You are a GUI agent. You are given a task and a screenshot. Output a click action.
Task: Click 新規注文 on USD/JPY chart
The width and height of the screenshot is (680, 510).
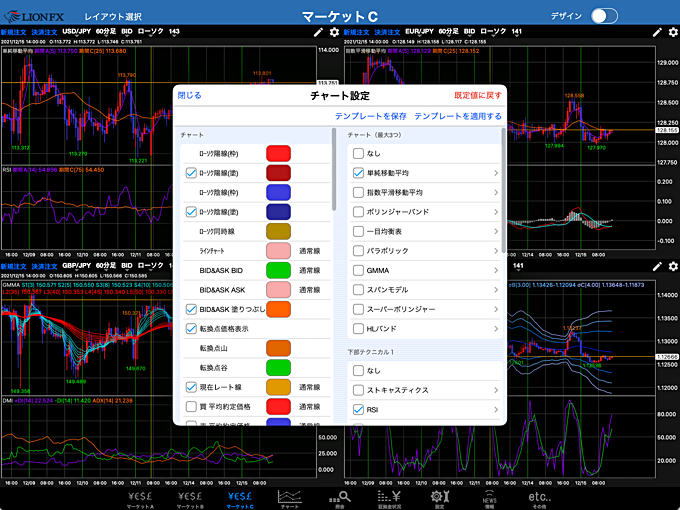pos(13,32)
